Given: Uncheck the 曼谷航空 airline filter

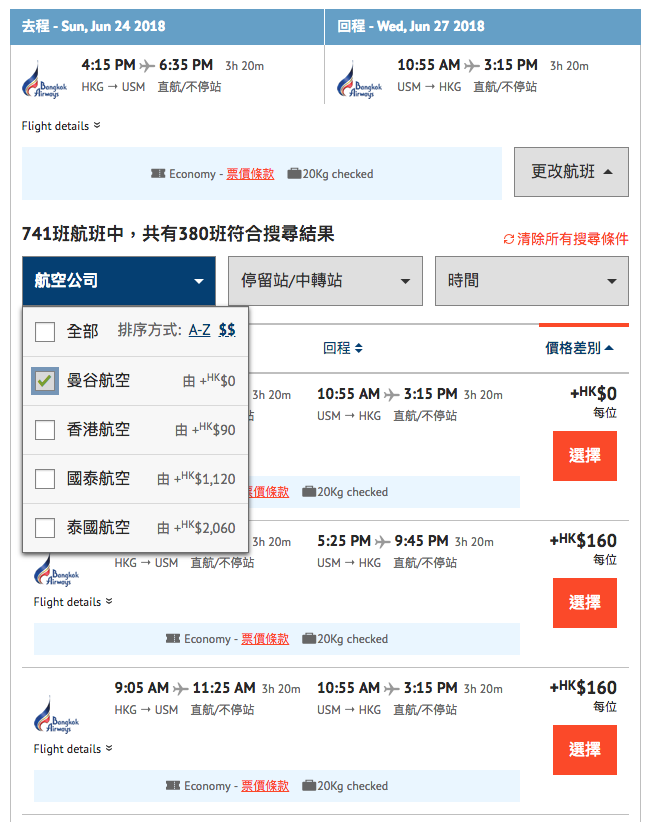Looking at the screenshot, I should (45, 381).
